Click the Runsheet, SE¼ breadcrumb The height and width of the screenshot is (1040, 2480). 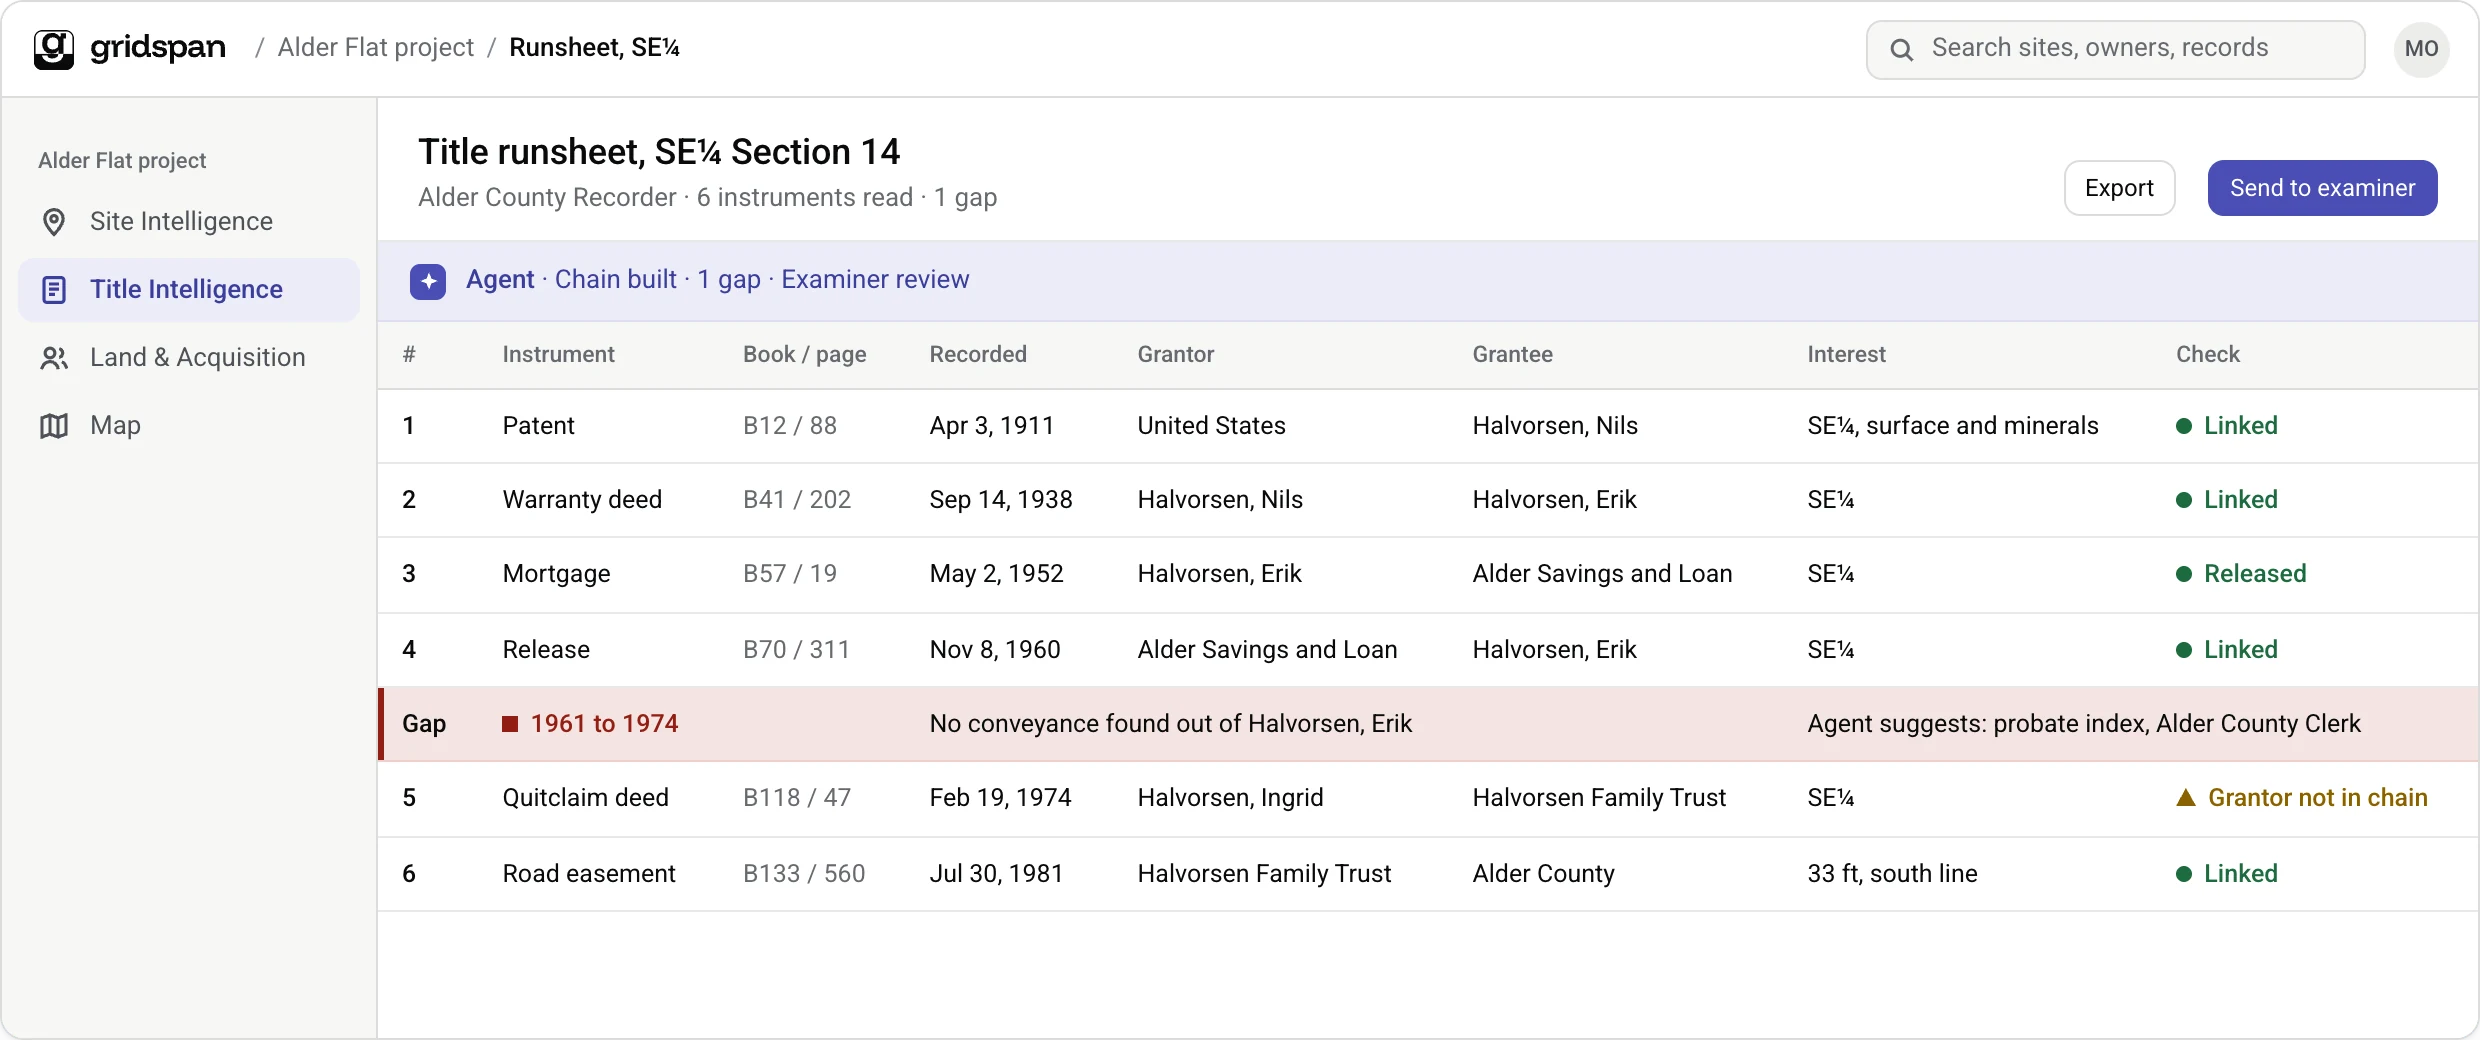click(x=594, y=47)
